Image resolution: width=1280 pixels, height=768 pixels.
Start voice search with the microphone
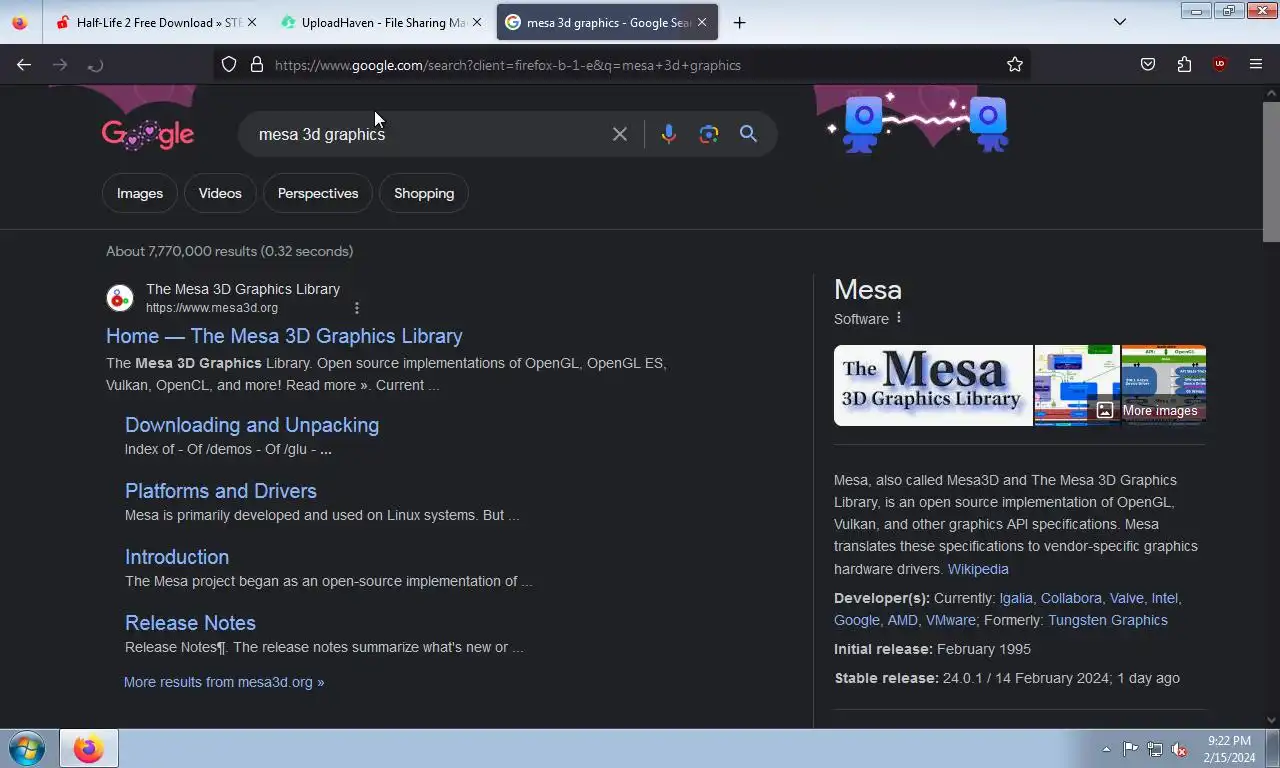click(x=669, y=134)
